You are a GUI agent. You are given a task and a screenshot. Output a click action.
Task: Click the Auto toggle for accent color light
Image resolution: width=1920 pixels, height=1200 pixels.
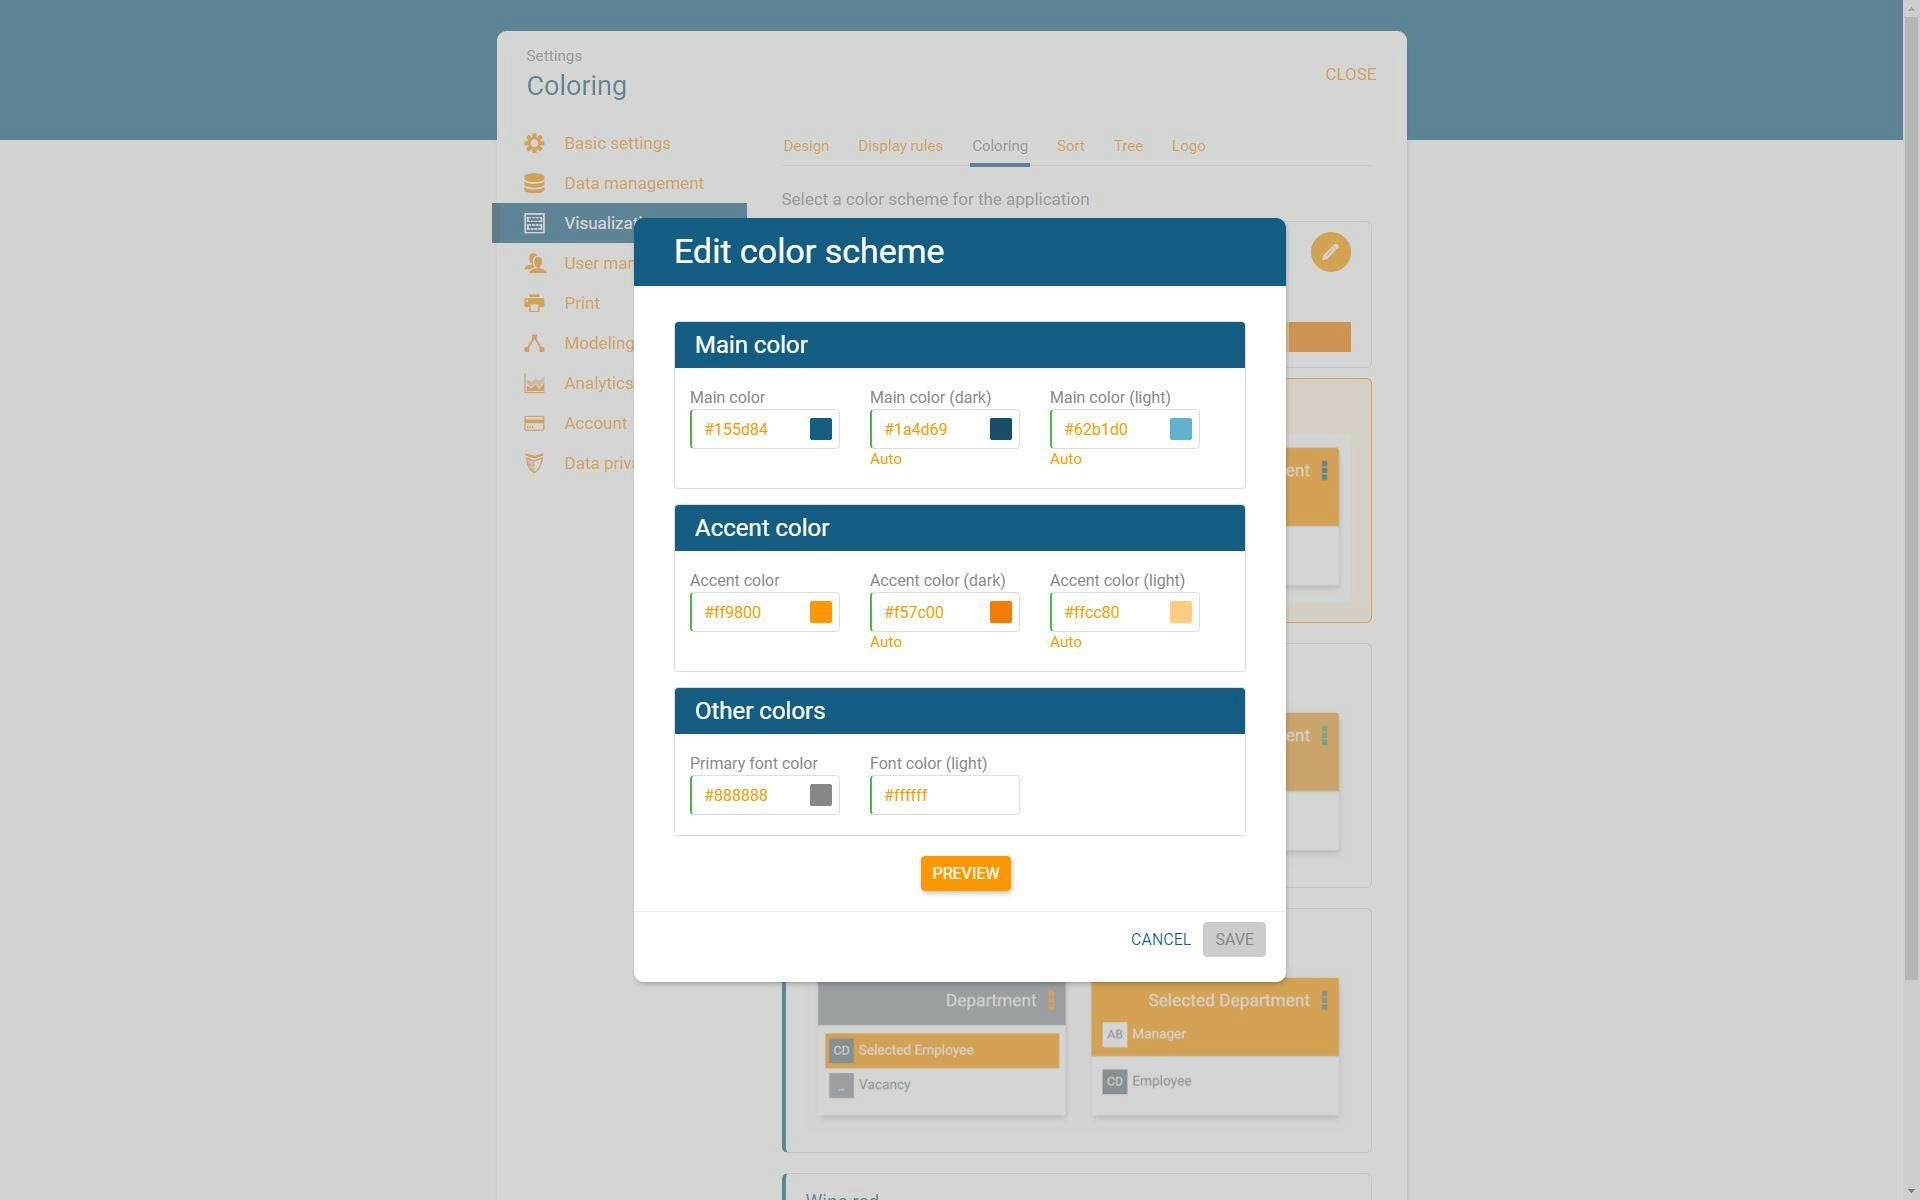1066,641
